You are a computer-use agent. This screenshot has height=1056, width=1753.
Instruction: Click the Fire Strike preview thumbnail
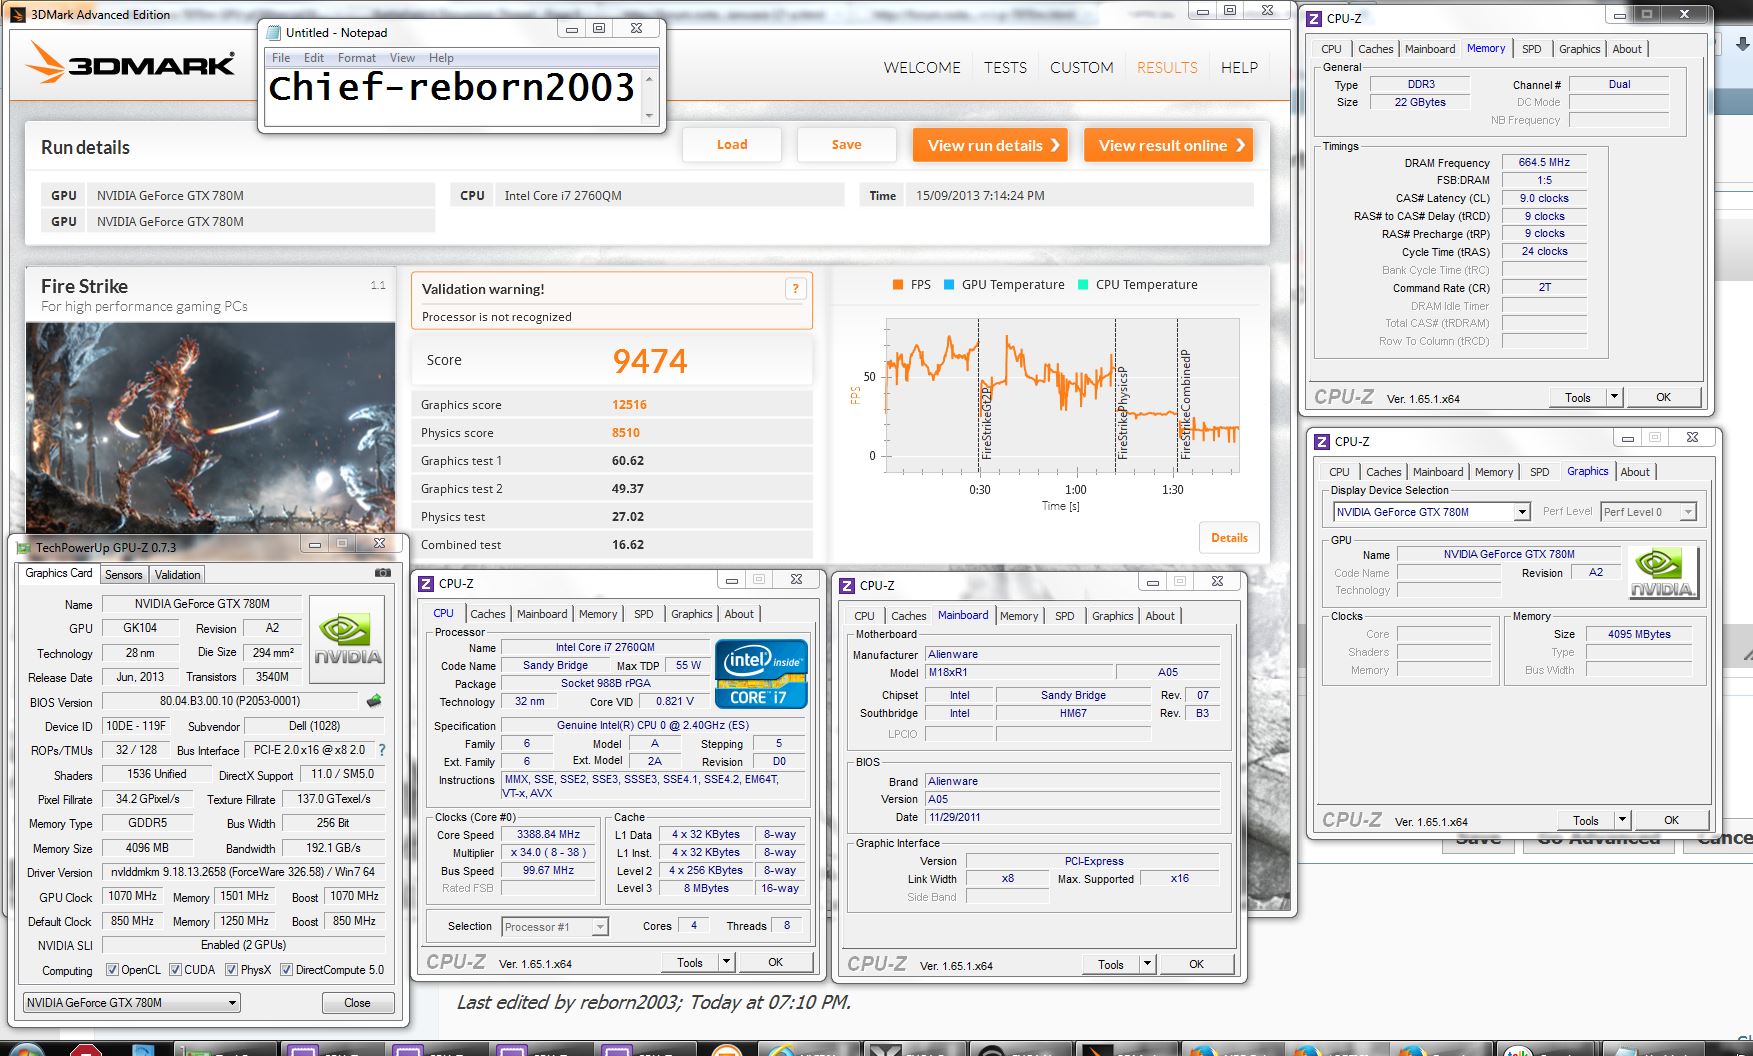click(x=210, y=427)
